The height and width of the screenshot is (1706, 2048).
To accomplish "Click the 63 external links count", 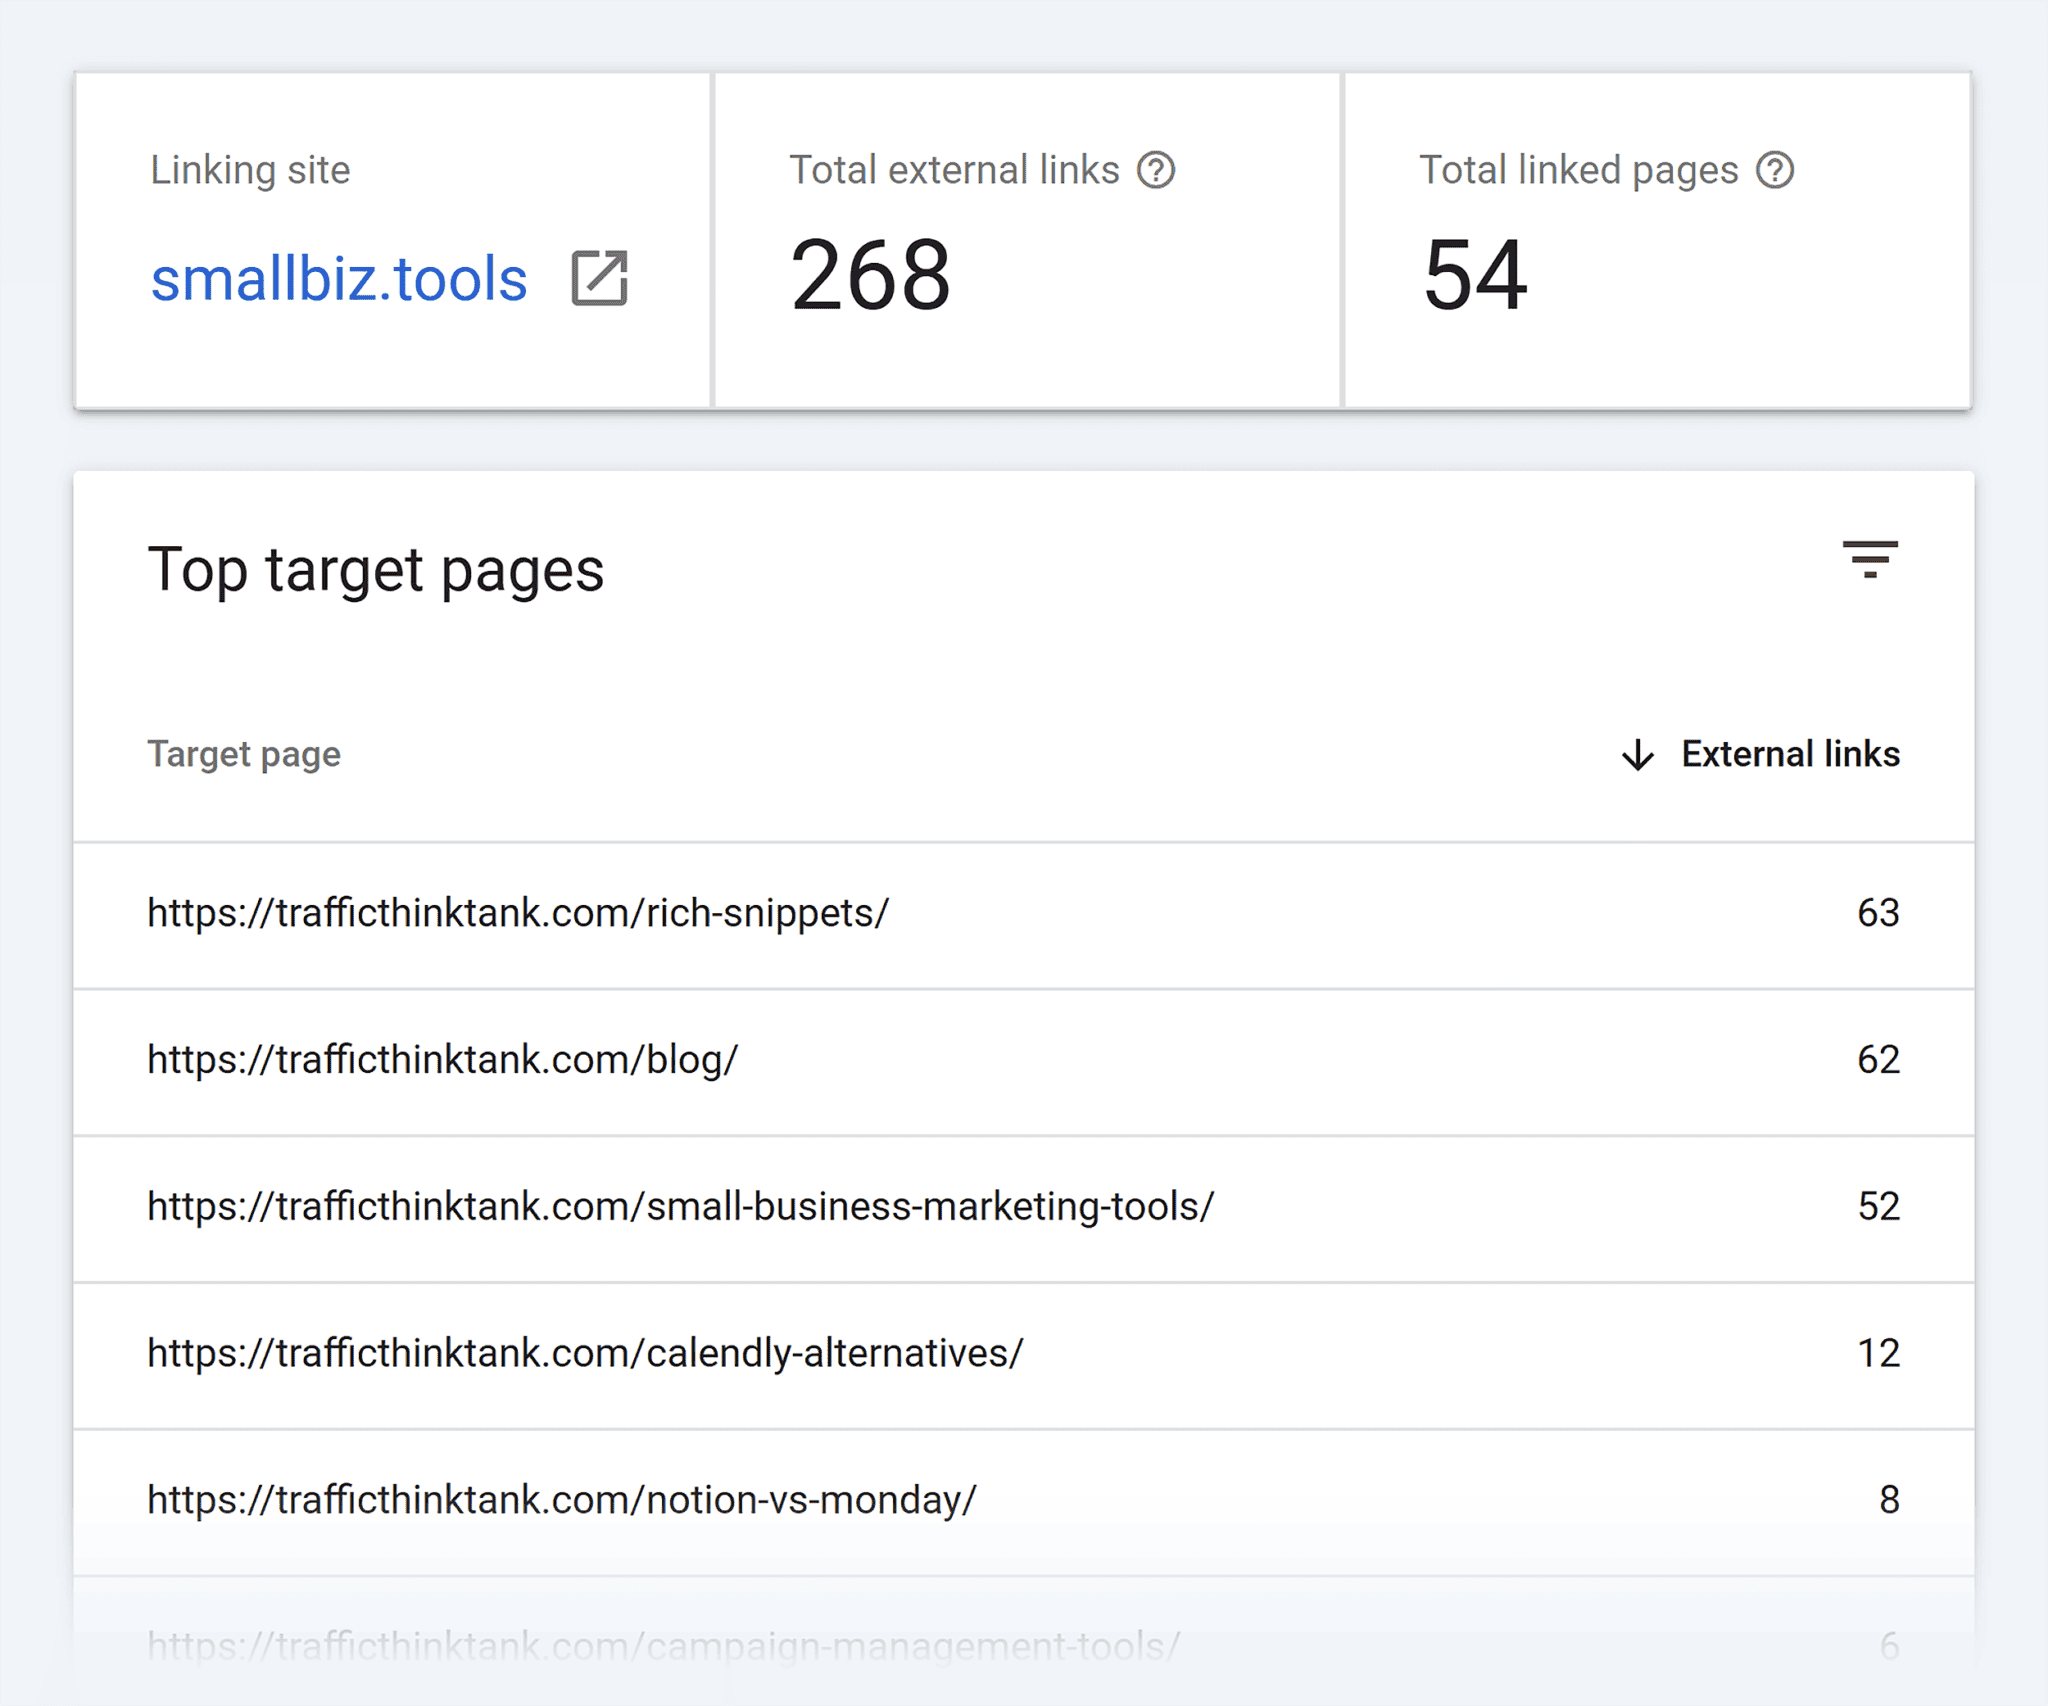I will click(x=1877, y=913).
